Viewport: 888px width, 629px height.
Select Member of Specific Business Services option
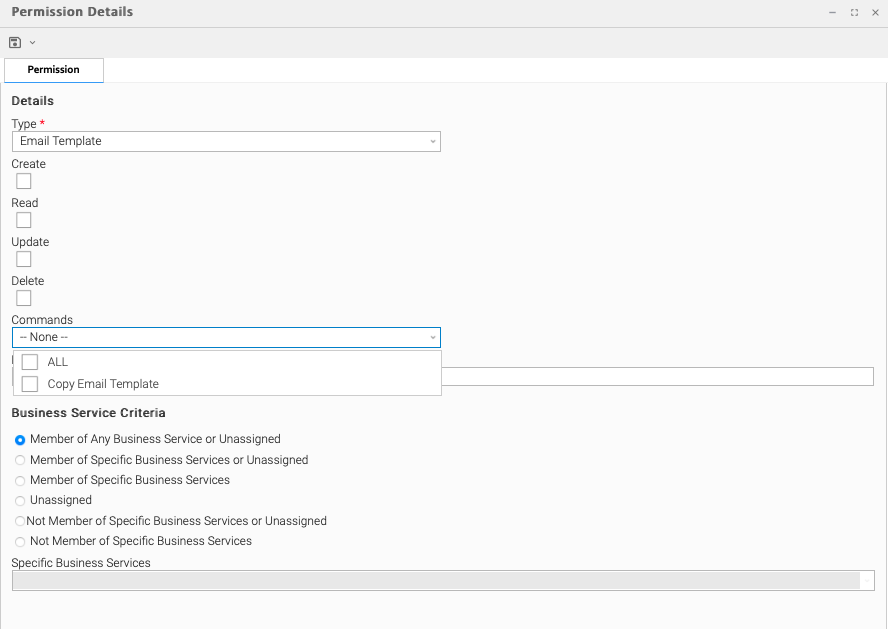point(20,481)
